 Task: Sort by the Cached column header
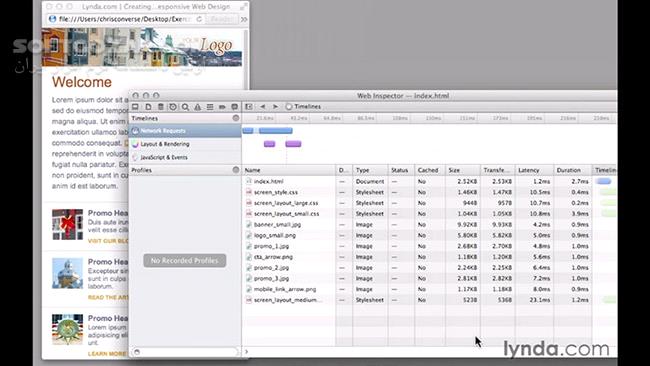[430, 170]
